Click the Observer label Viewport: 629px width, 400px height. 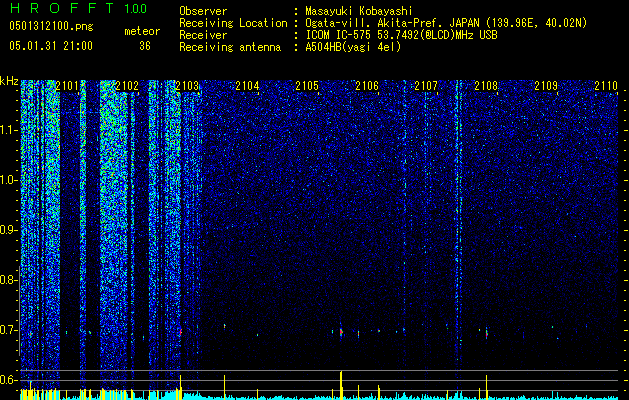click(x=203, y=11)
